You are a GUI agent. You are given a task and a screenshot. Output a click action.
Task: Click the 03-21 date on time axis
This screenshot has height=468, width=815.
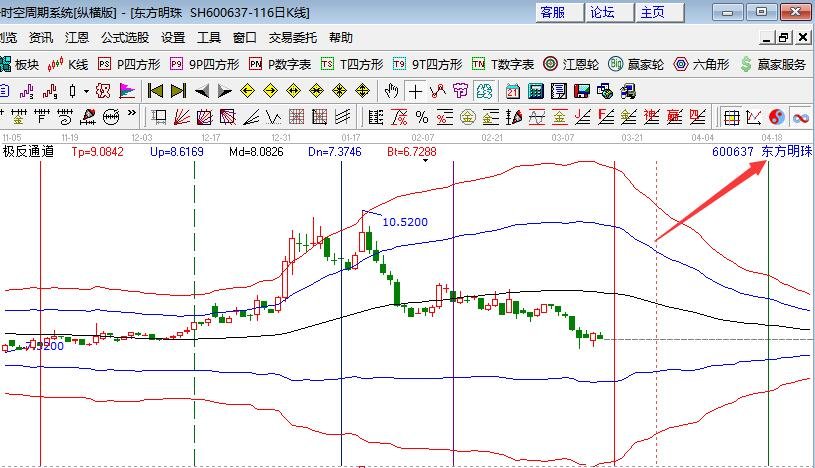coord(632,137)
